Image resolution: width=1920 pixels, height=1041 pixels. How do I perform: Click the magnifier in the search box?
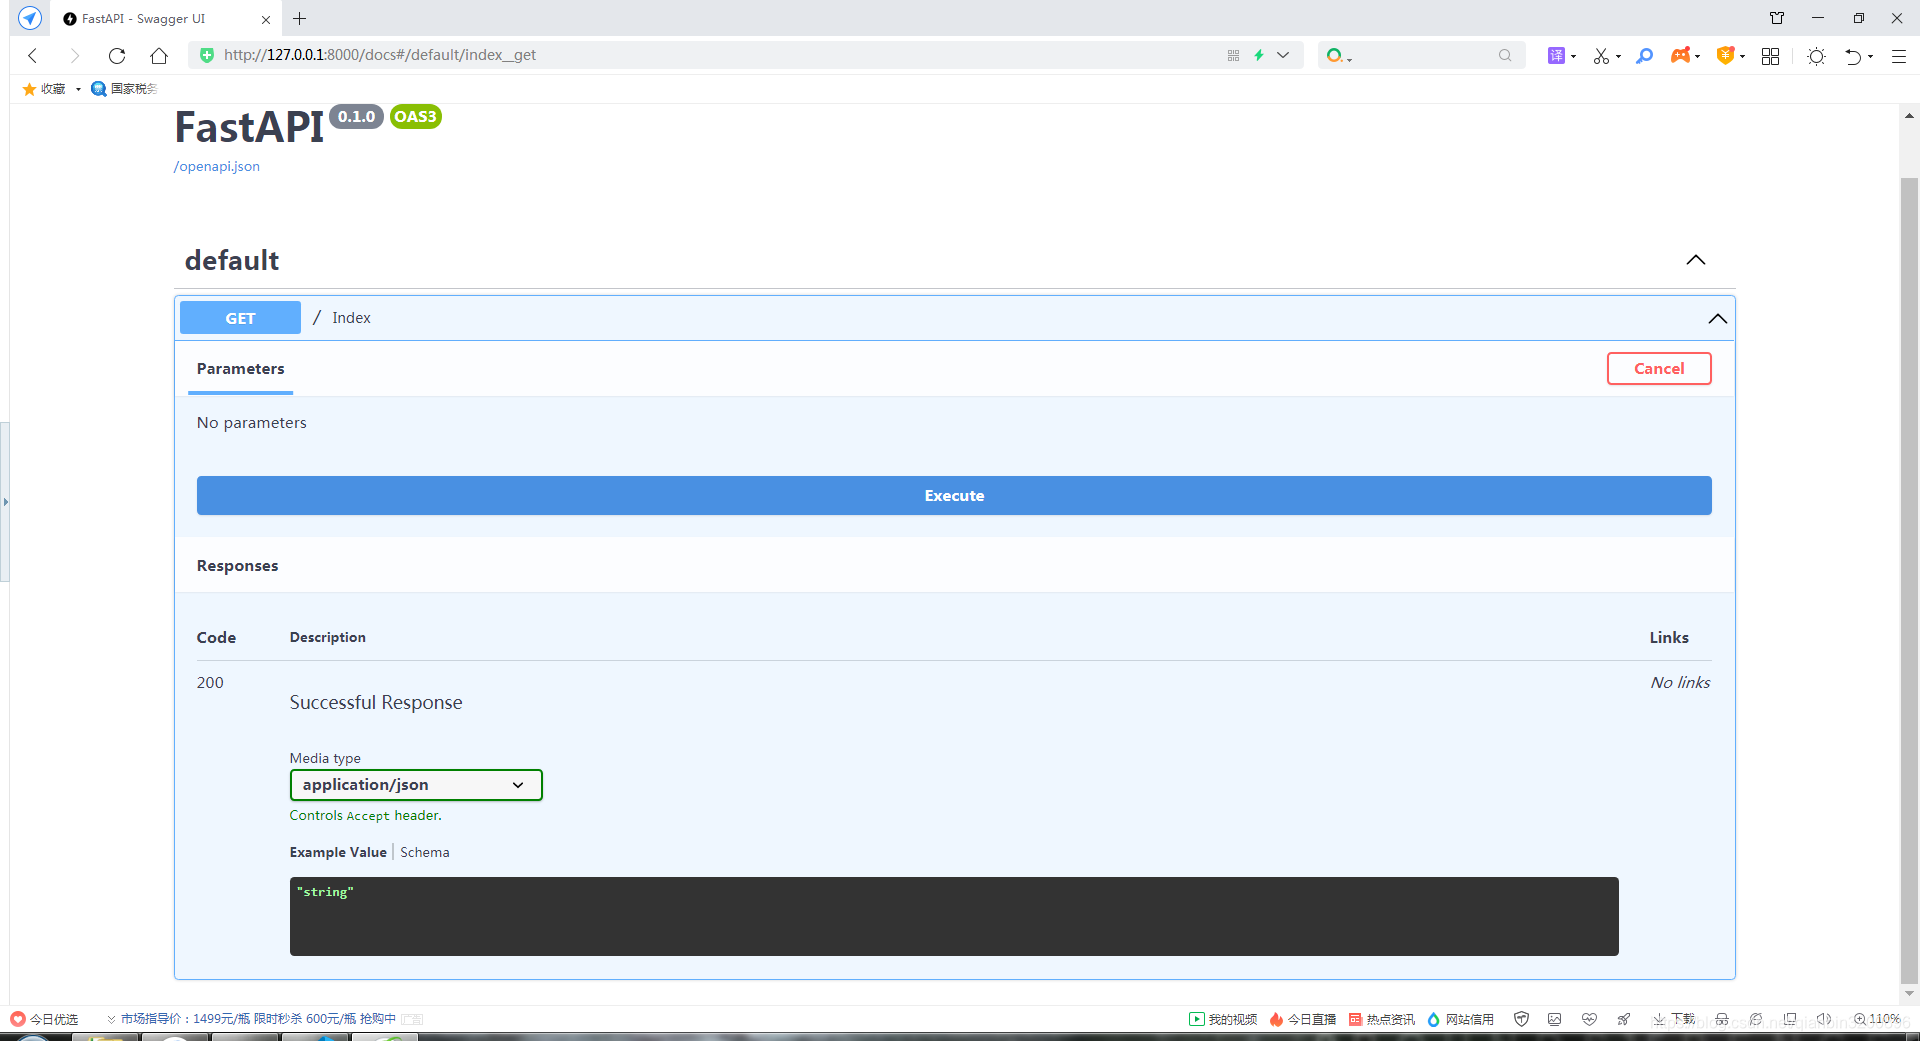(1505, 56)
